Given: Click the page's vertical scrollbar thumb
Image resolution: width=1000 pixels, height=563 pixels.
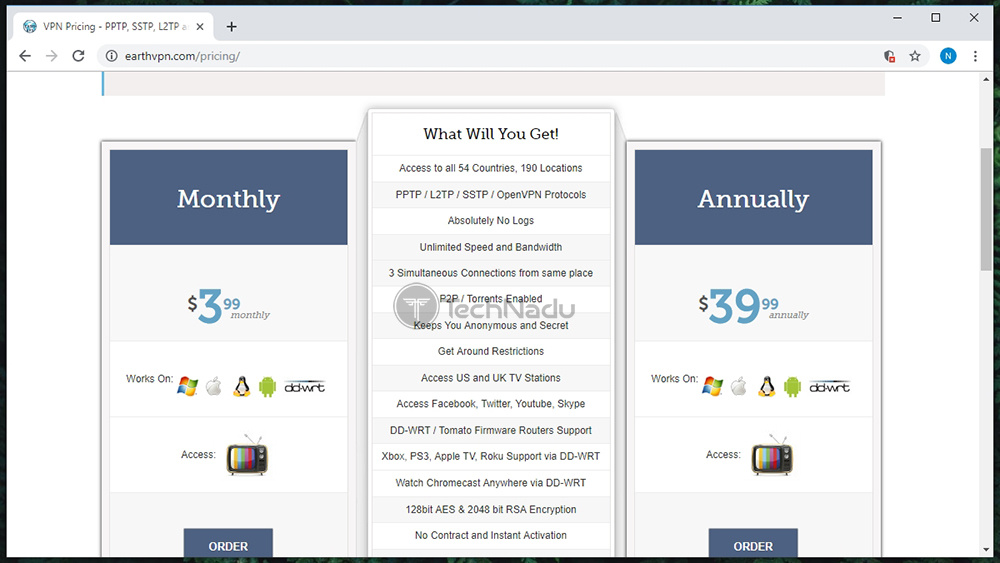Looking at the screenshot, I should (x=987, y=209).
